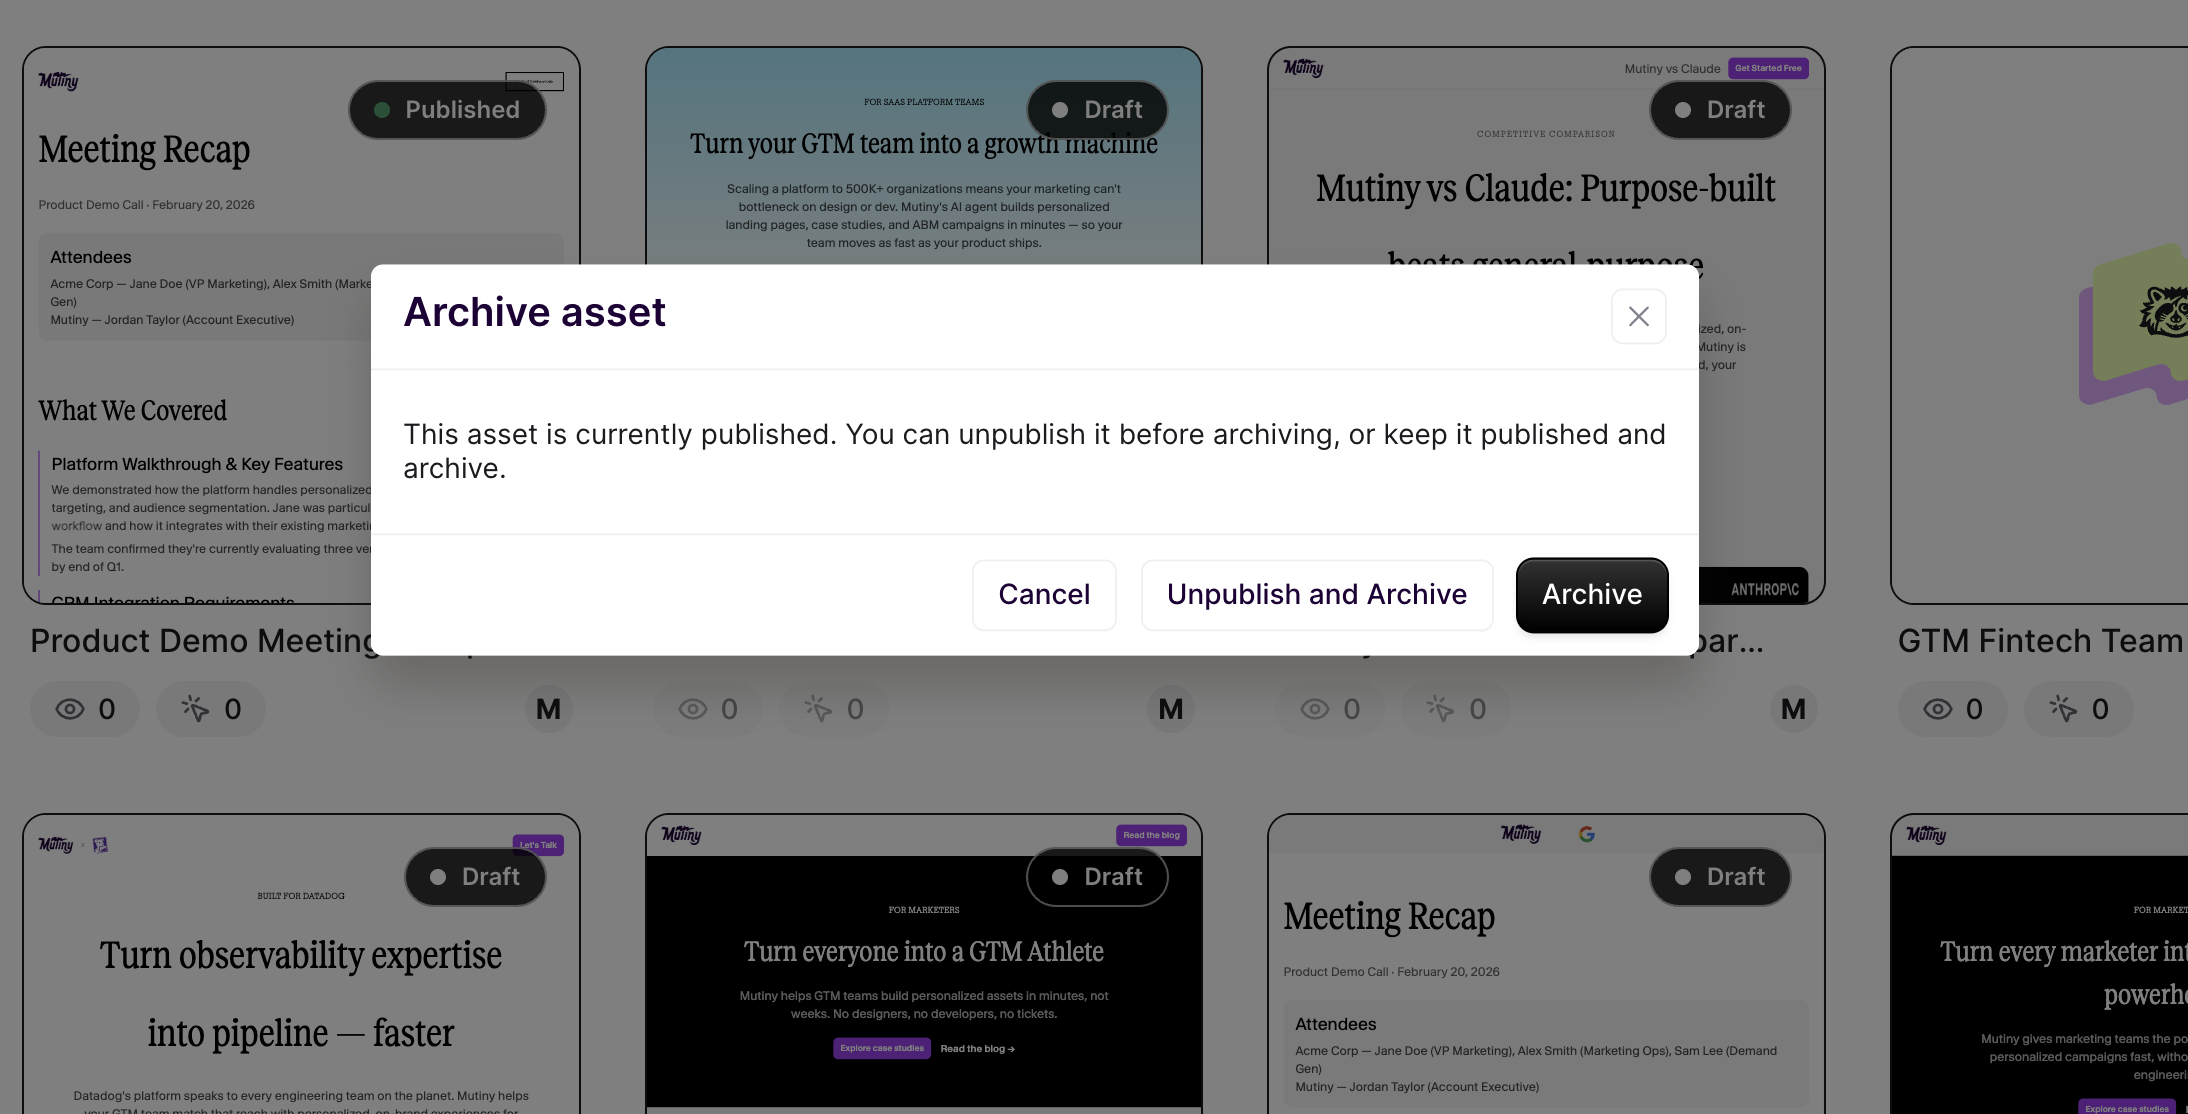Viewport: 2188px width, 1114px height.
Task: Click 'Turn everyone into a GTM Athlete' headline
Action: [924, 952]
